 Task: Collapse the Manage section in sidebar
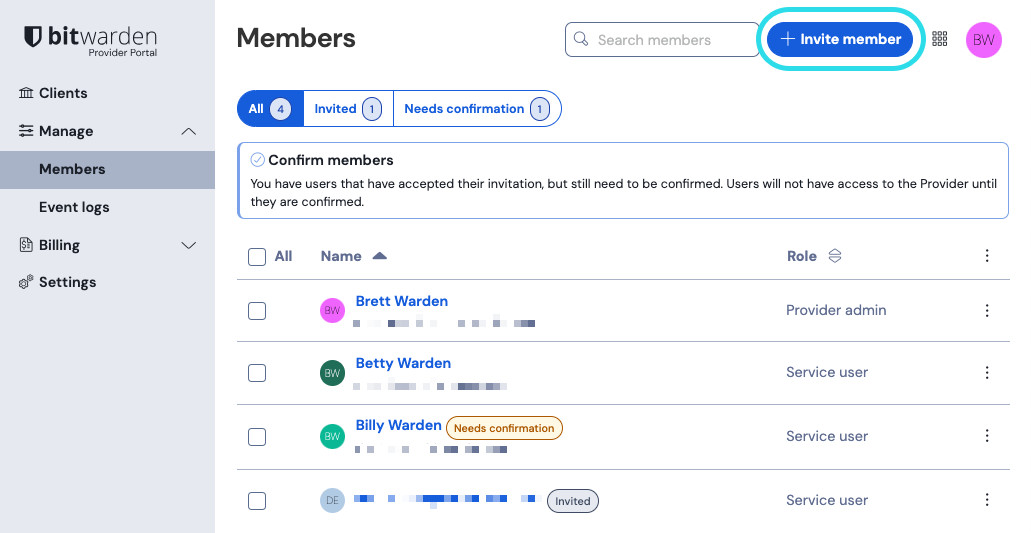pyautogui.click(x=188, y=131)
